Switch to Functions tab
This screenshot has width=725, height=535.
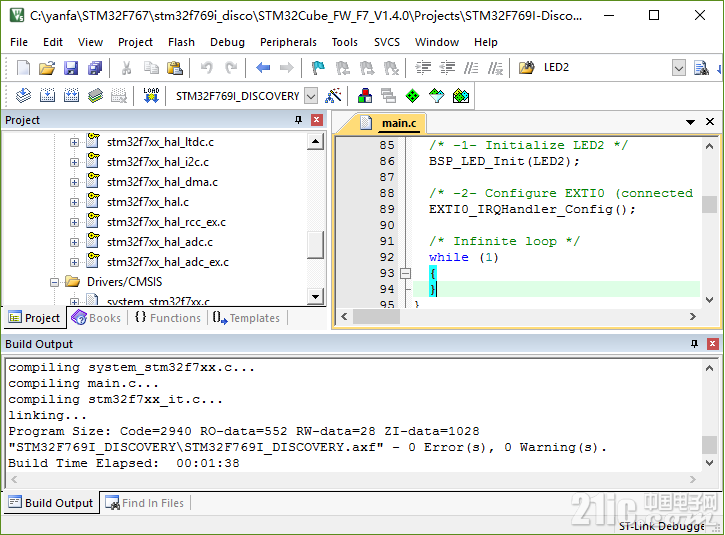167,318
